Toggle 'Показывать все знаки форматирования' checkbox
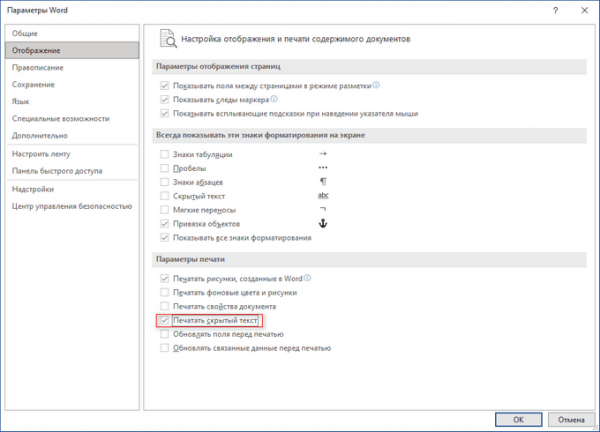This screenshot has height=432, width=600. pyautogui.click(x=165, y=238)
